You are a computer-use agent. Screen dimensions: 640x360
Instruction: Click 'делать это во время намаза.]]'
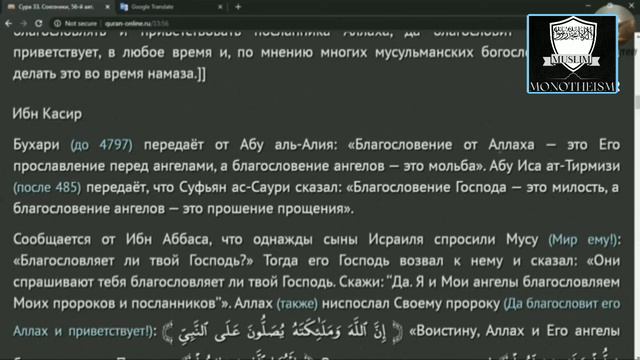point(109,74)
